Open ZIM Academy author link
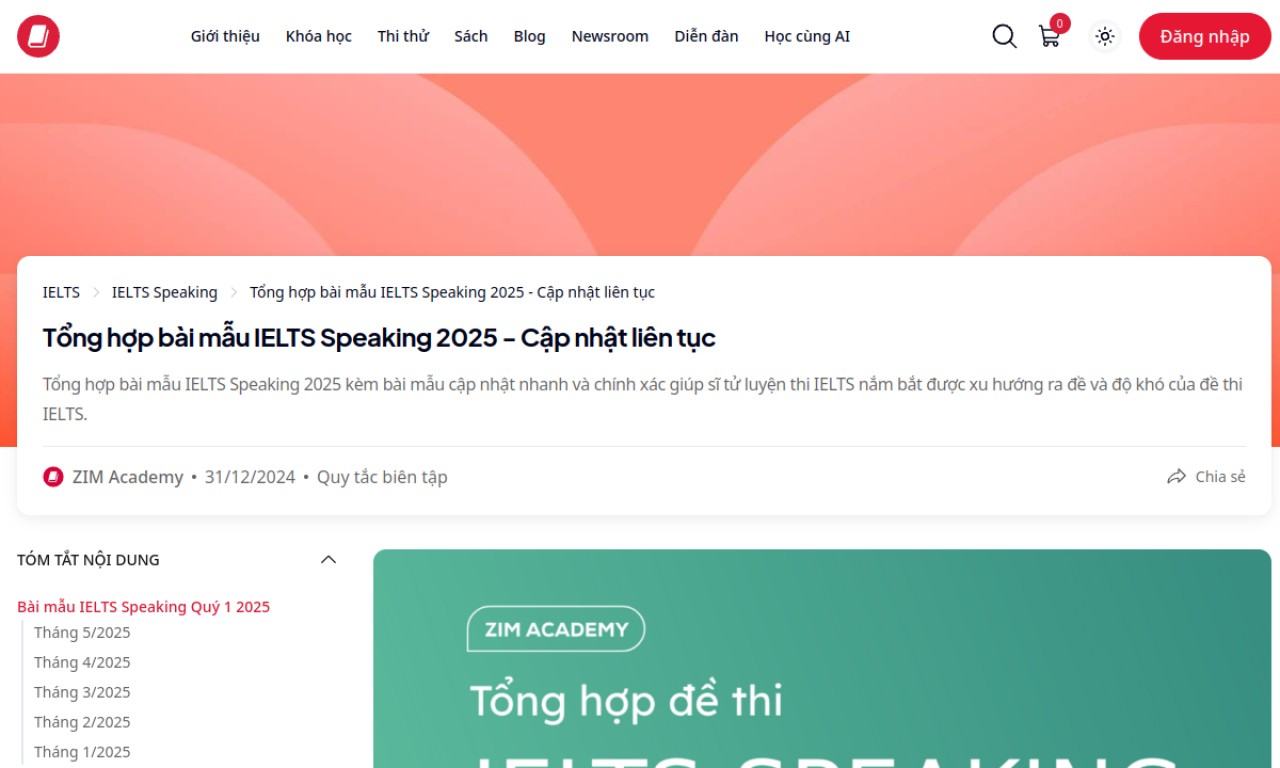 pyautogui.click(x=128, y=477)
